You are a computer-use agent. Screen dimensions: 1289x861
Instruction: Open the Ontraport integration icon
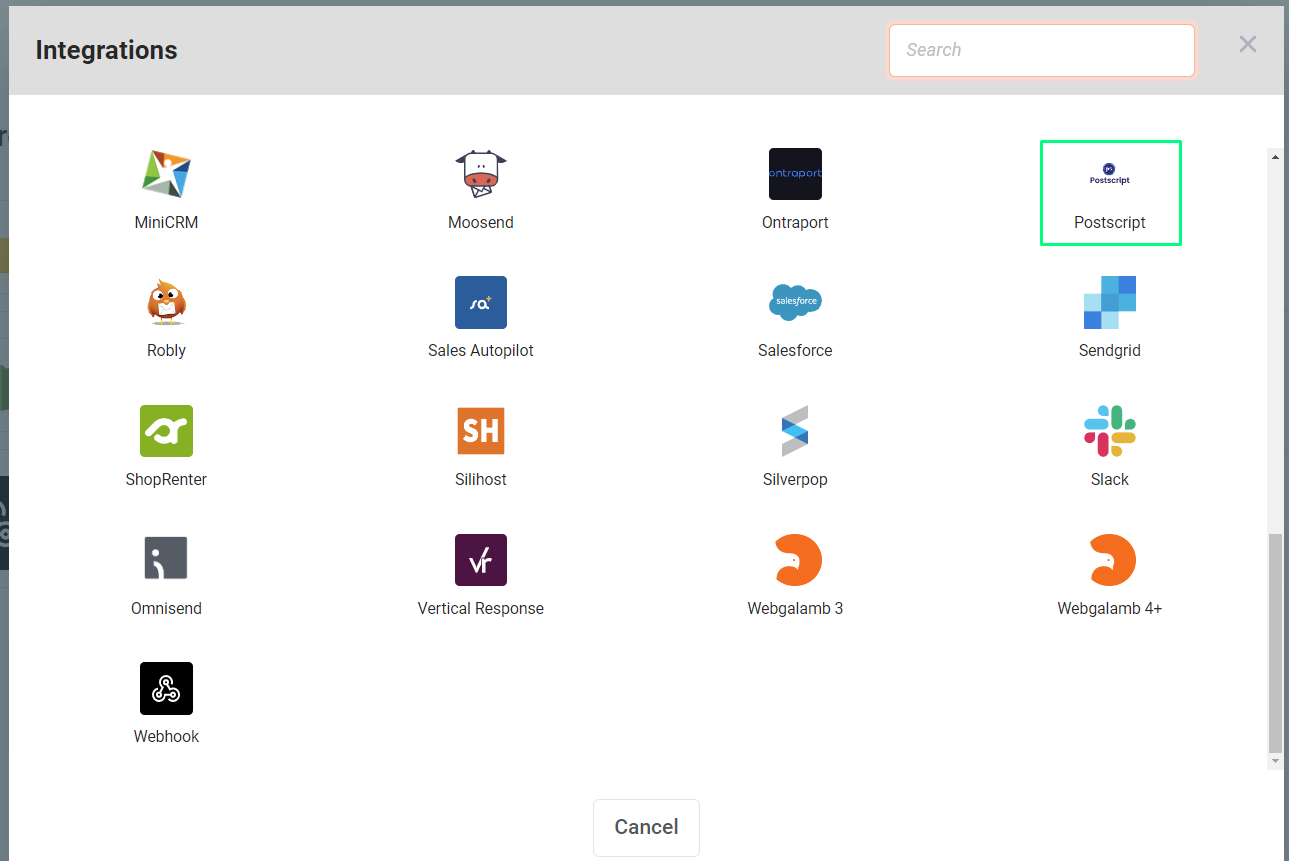[795, 174]
